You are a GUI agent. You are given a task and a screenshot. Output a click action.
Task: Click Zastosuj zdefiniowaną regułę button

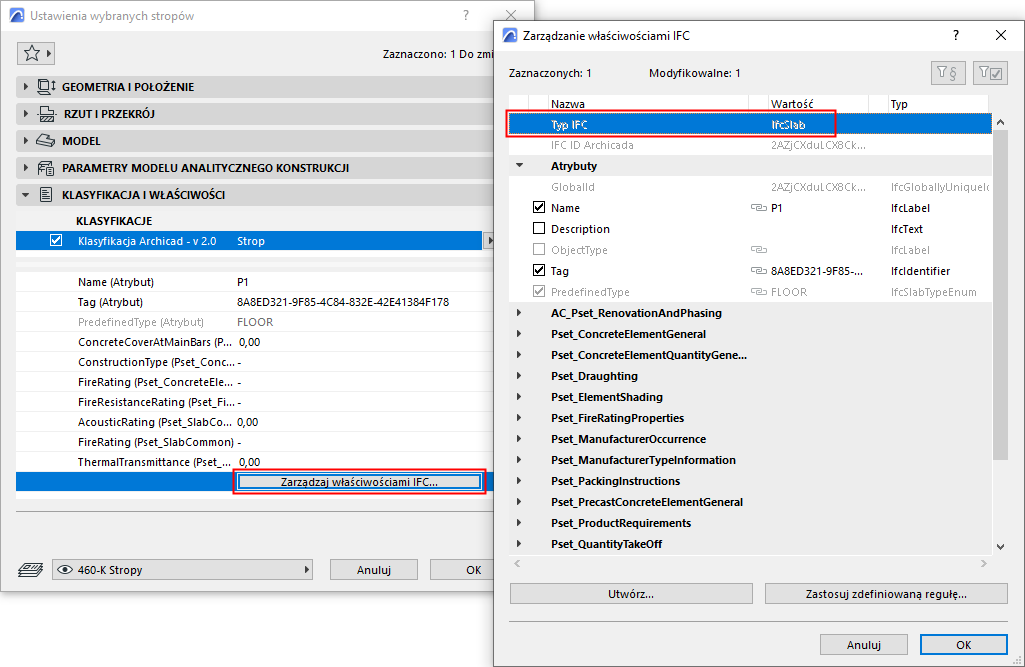click(886, 594)
